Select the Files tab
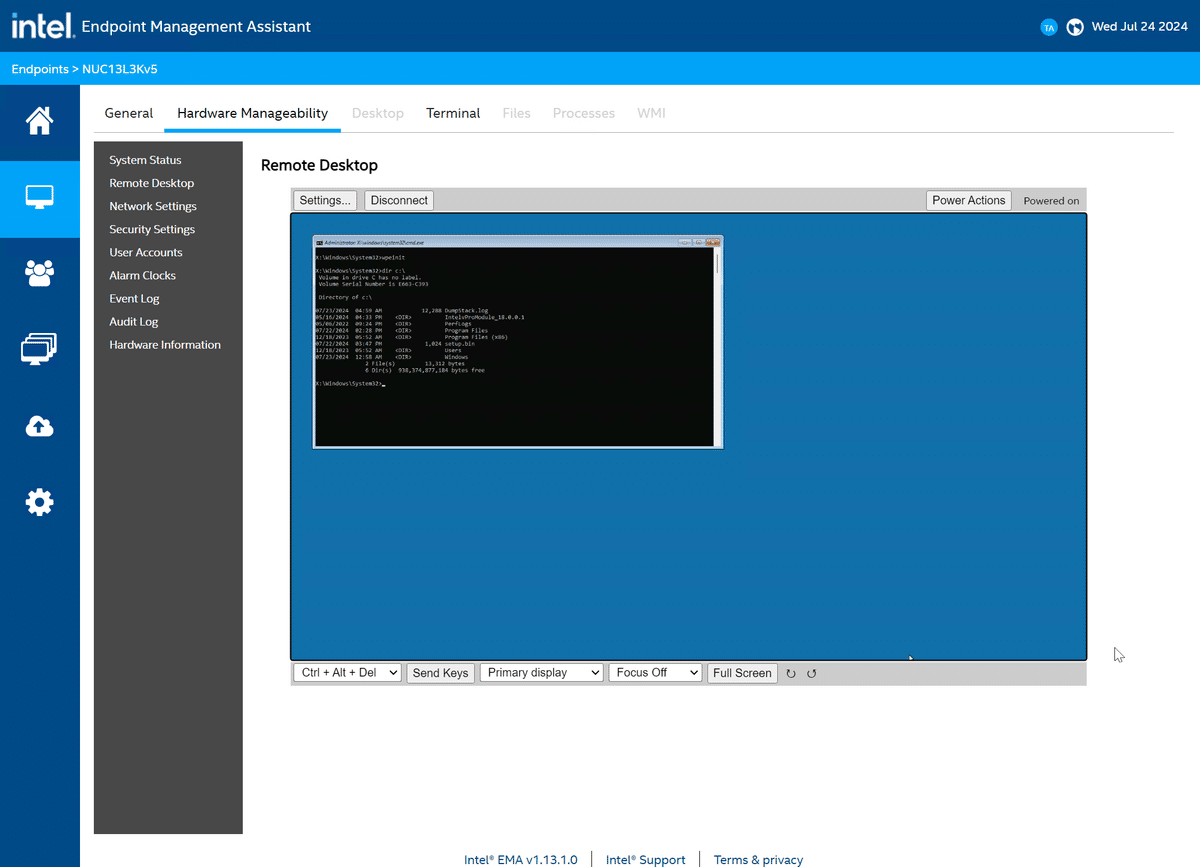The height and width of the screenshot is (867, 1200). 516,113
